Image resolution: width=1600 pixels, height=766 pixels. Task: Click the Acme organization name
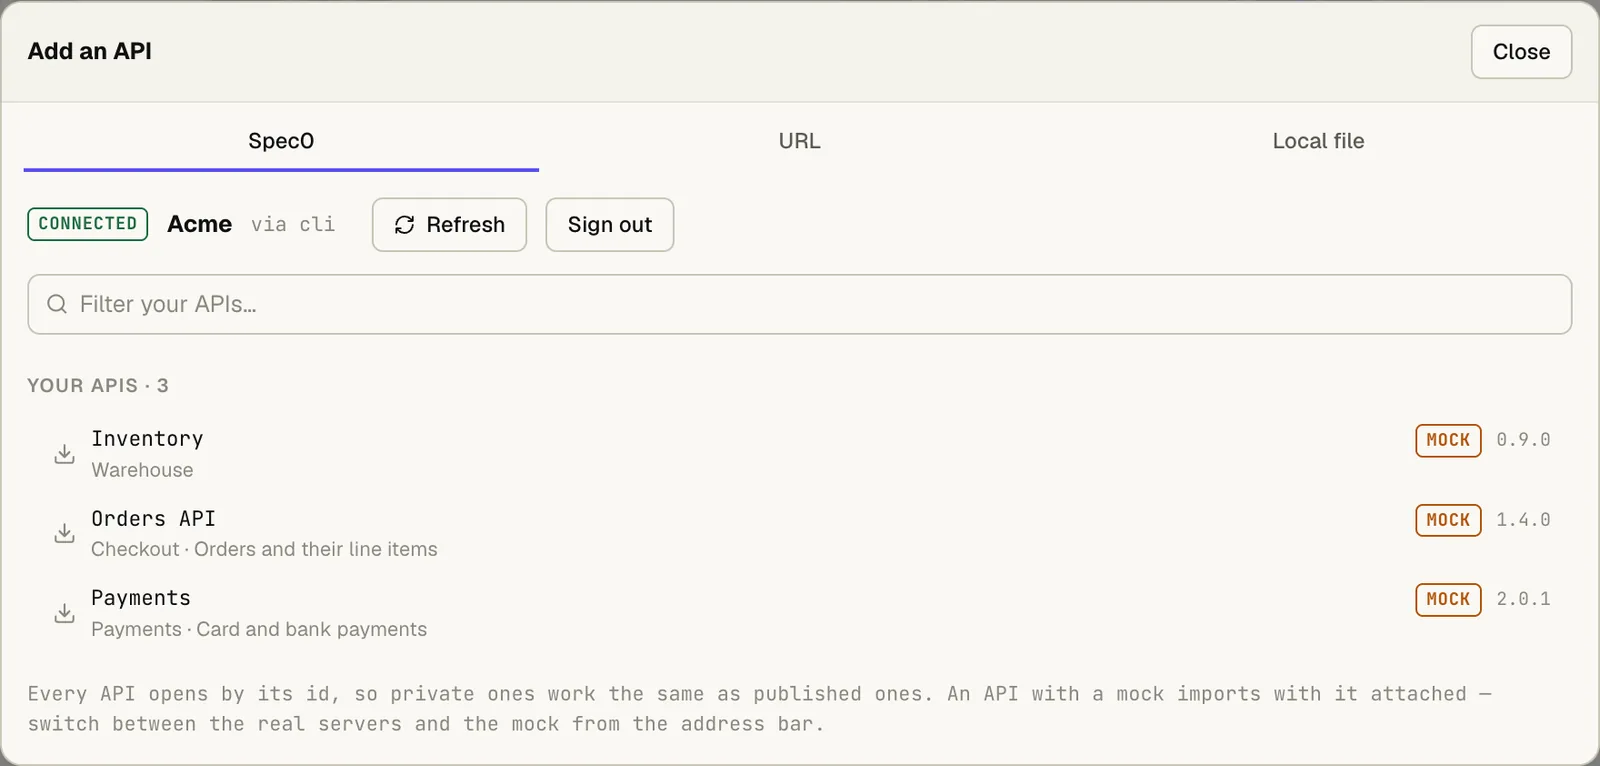click(200, 224)
